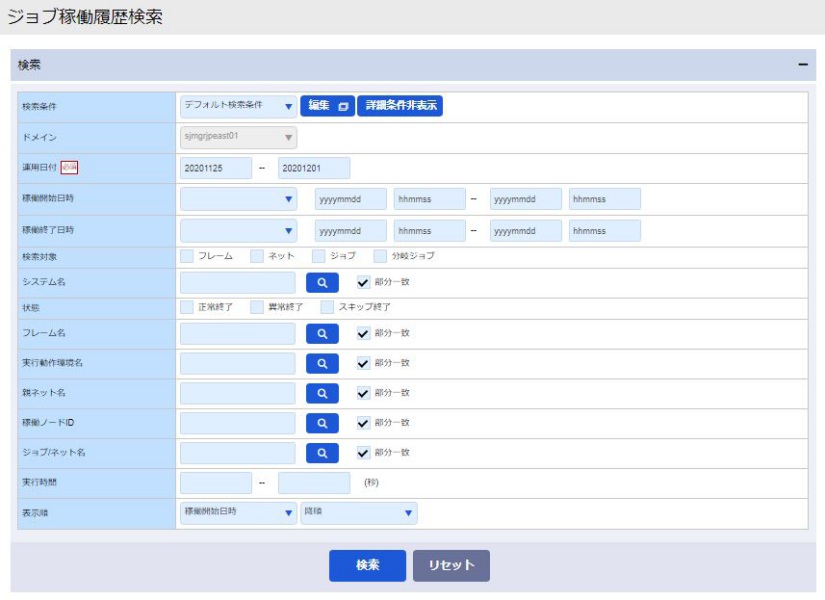Focus the システム名 text field
The height and width of the screenshot is (600, 825).
coord(238,283)
